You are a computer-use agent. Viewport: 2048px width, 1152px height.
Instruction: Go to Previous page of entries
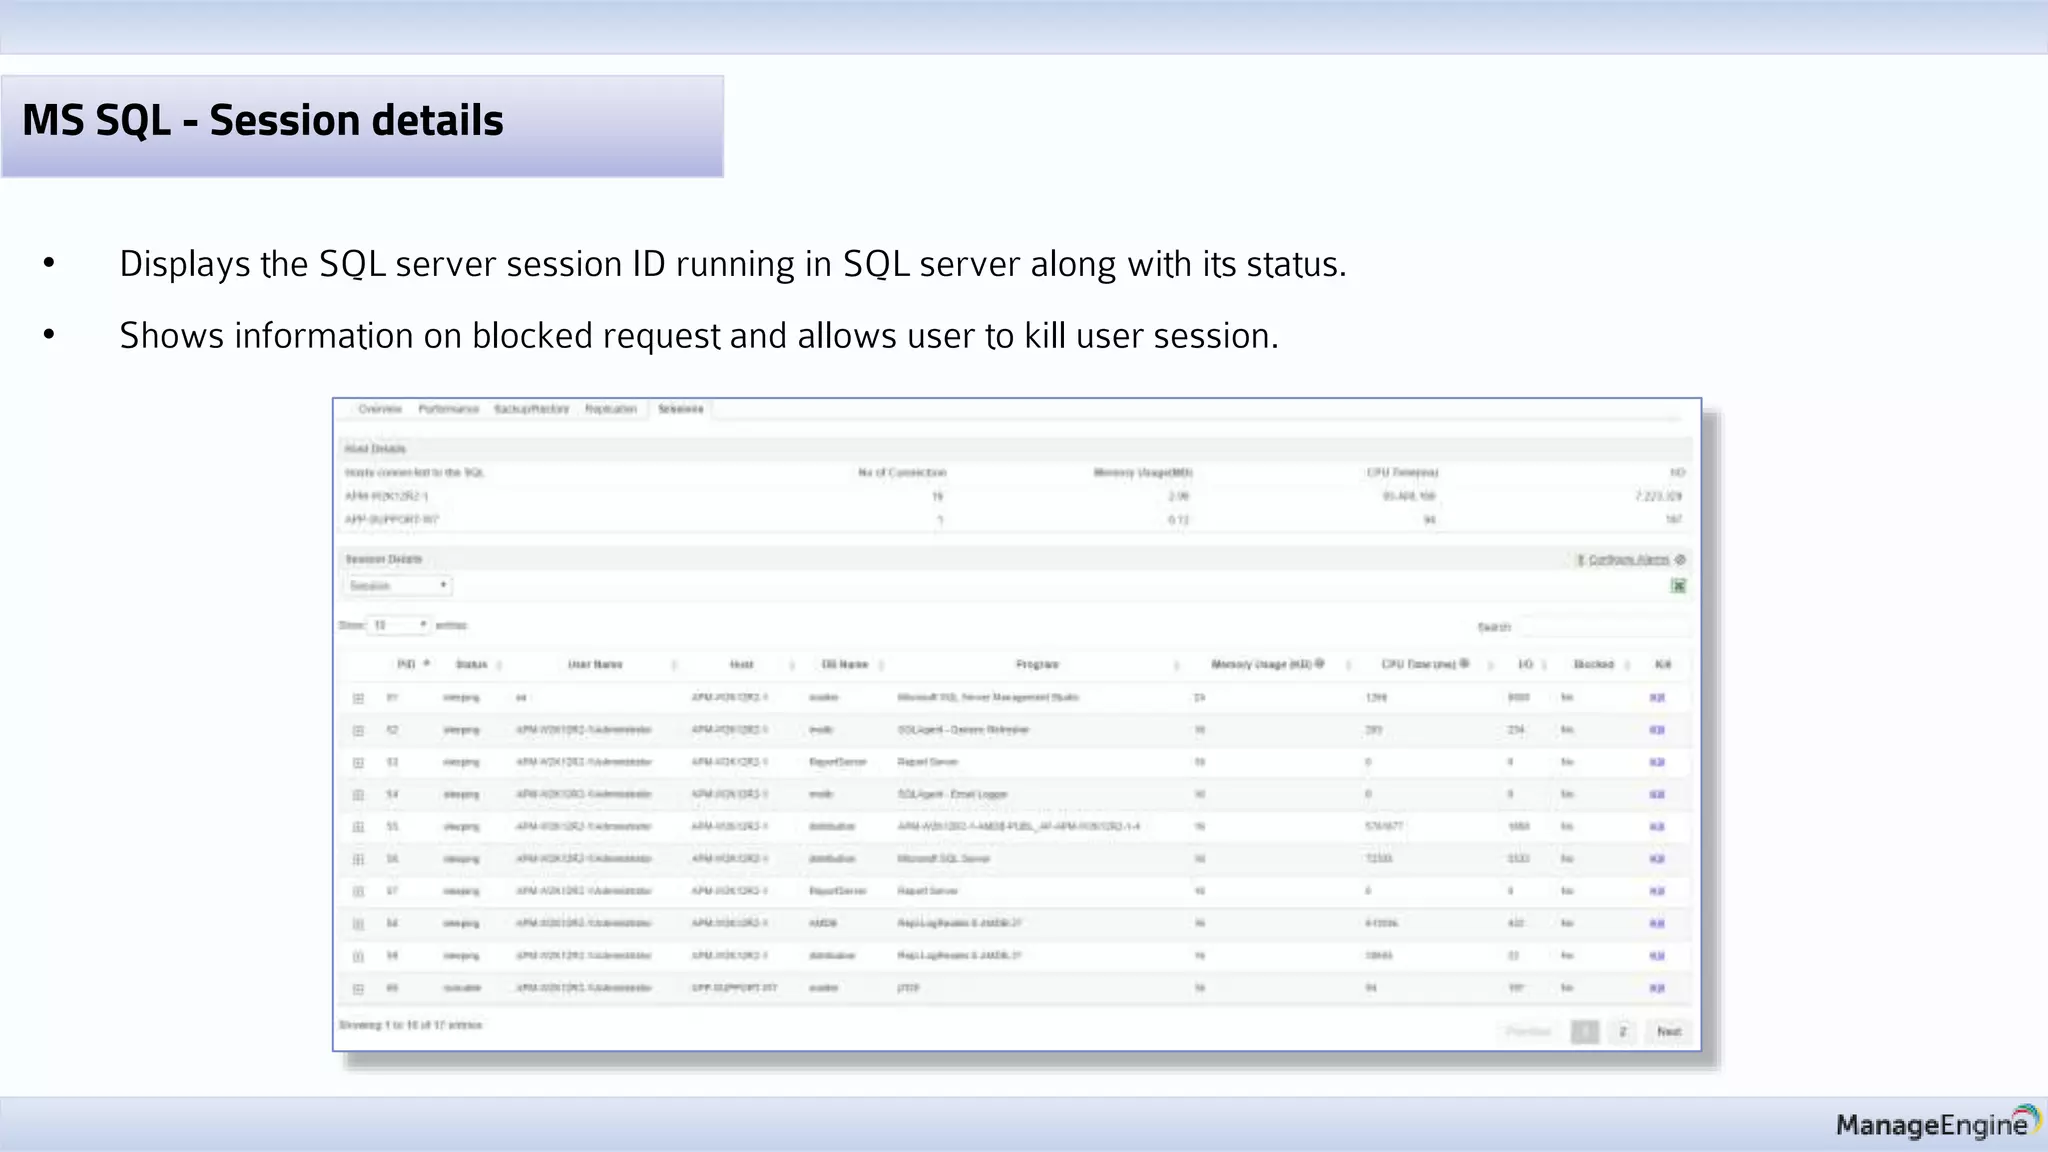[1528, 1031]
